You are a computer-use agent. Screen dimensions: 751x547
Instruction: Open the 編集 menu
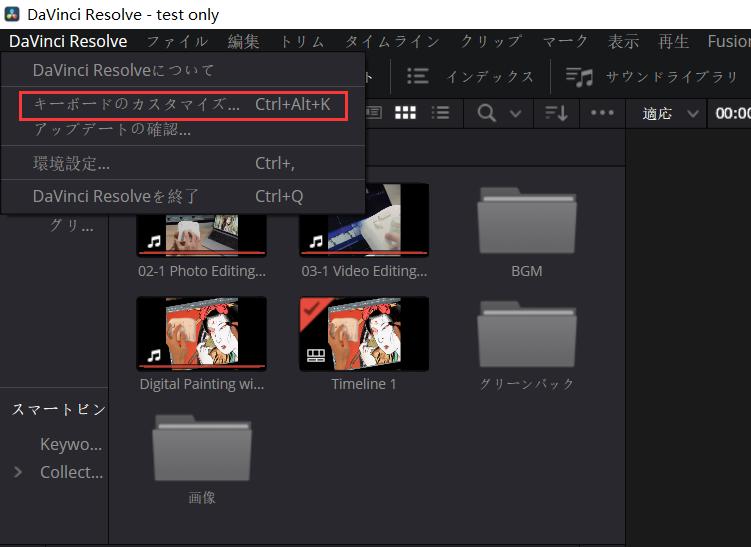pos(244,42)
